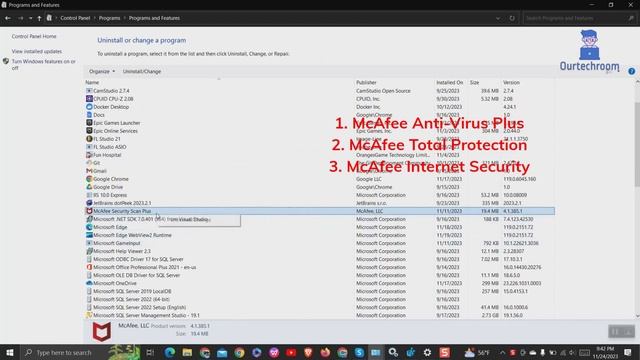Click the Epic Games Launcher icon
The image size is (640, 360).
click(x=89, y=122)
